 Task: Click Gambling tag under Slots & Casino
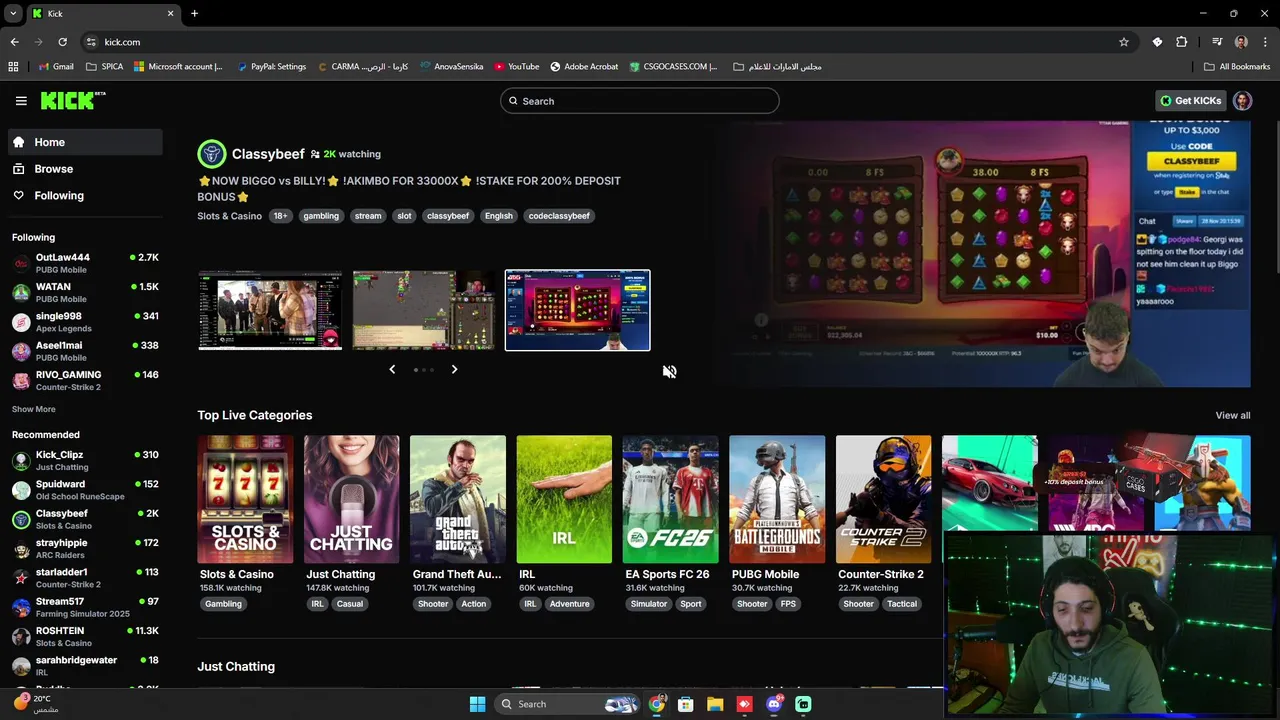click(223, 604)
